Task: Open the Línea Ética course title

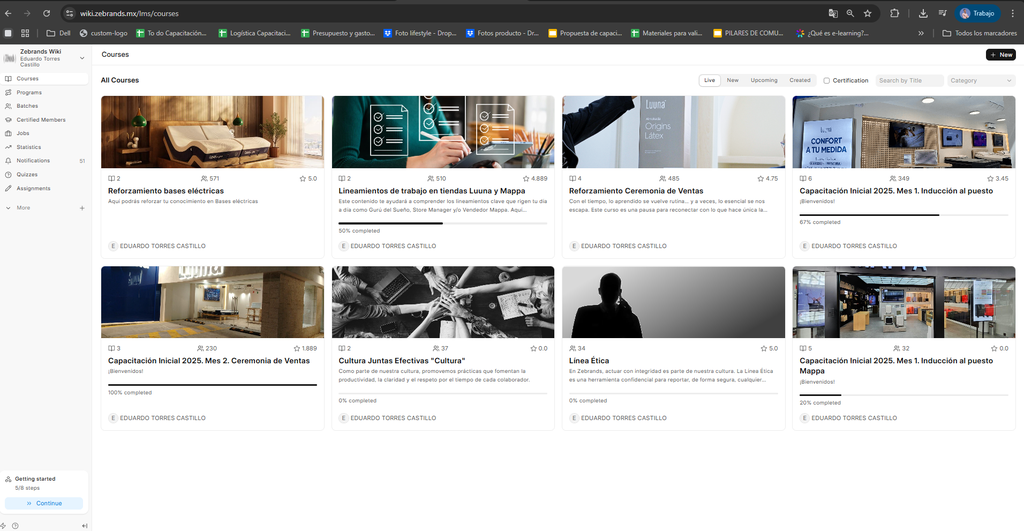Action: [x=589, y=361]
